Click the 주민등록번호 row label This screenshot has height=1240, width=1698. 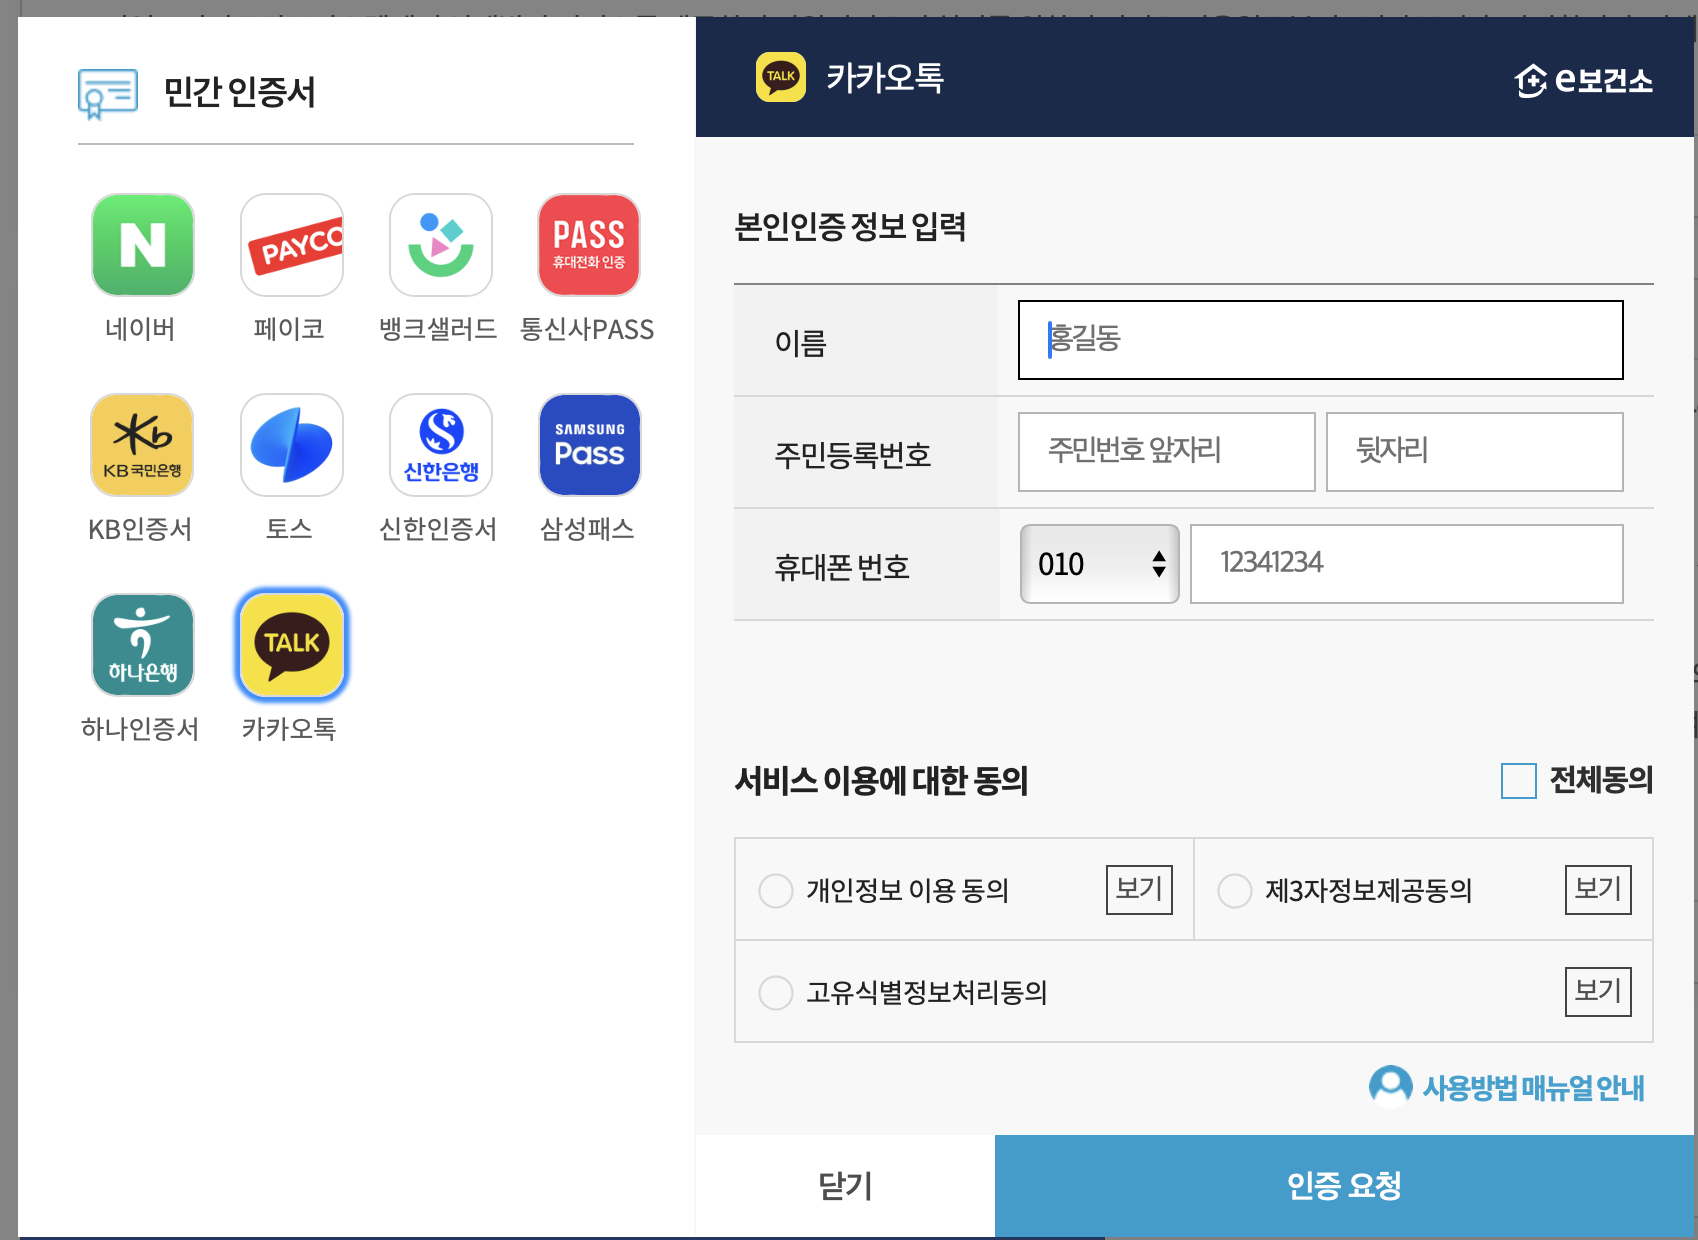click(853, 456)
